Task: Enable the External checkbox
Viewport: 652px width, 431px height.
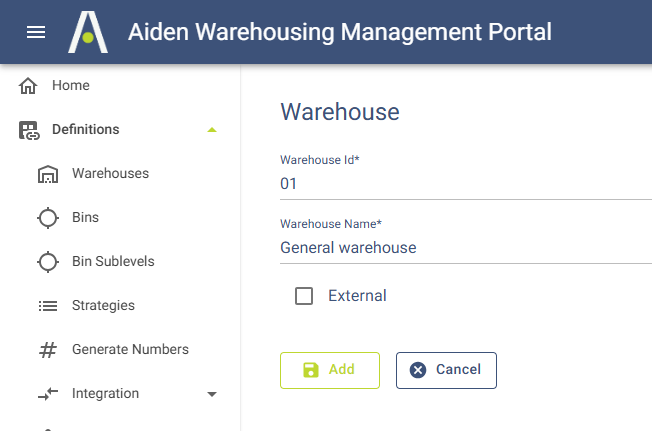Action: (304, 296)
